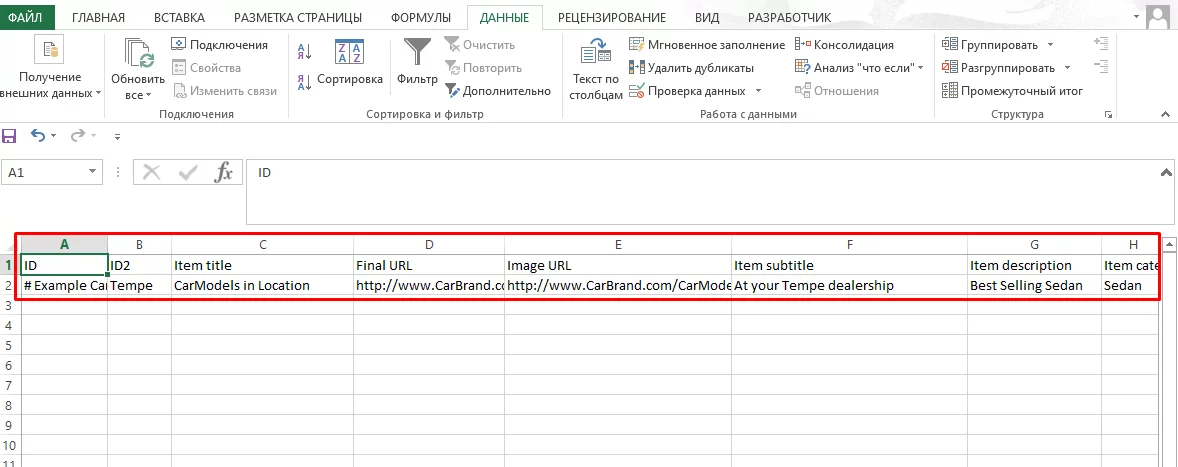Select column F header

(x=850, y=244)
